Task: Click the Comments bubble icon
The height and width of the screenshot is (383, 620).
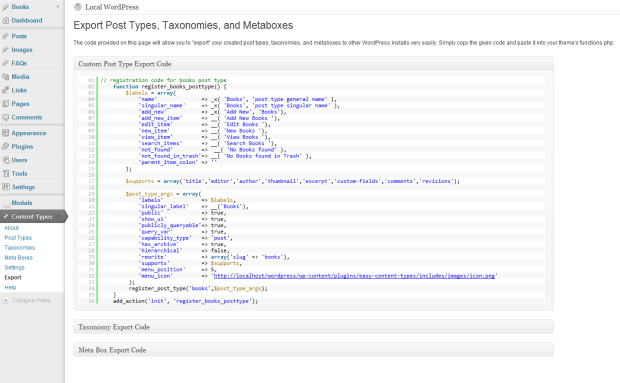Action: [5, 117]
